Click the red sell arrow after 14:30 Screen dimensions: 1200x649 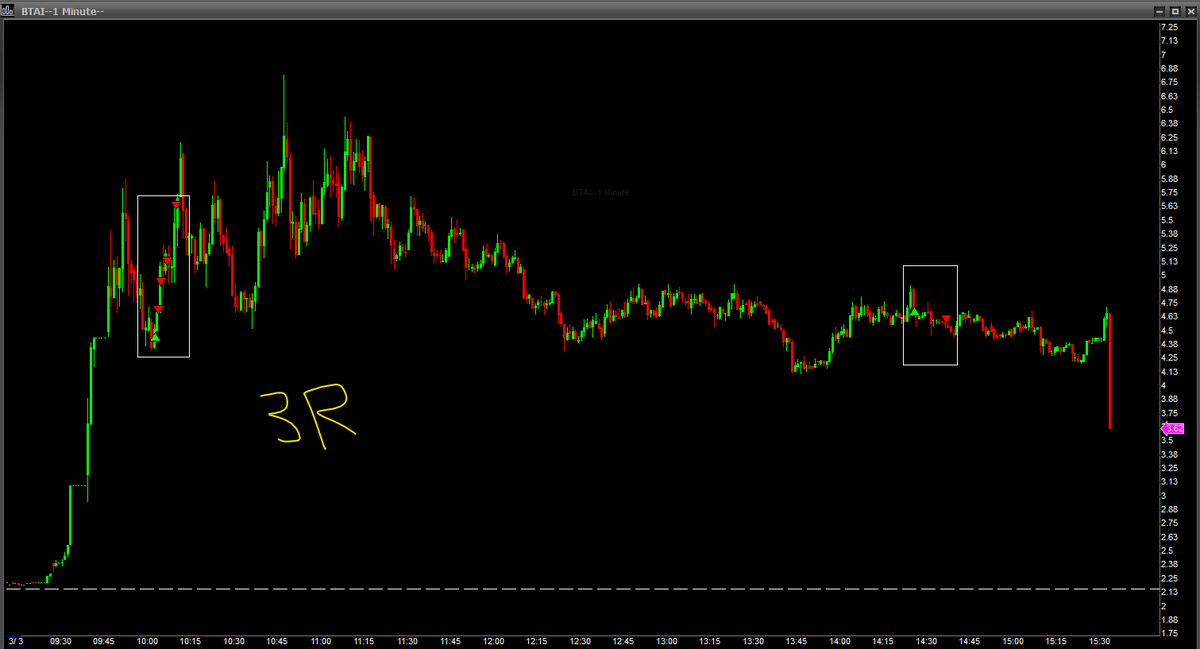[946, 319]
